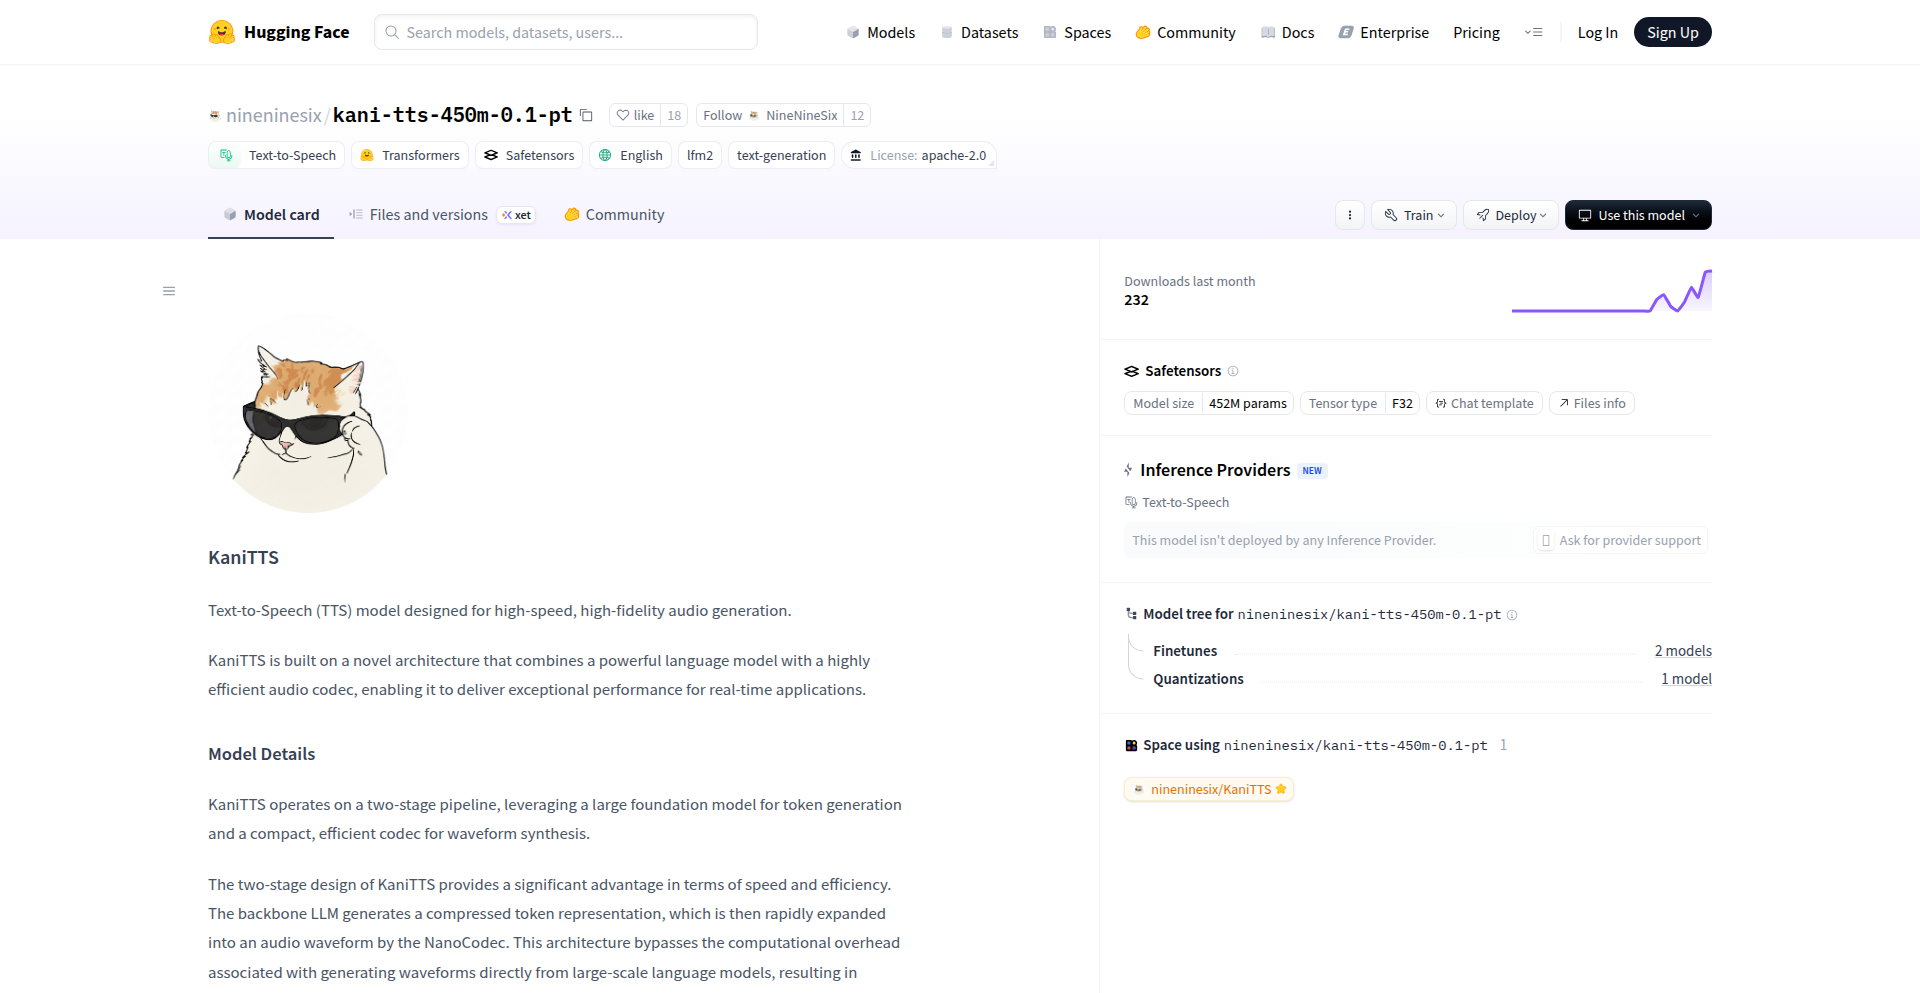Switch to the model Community tab
This screenshot has height=993, width=1920.
coord(614,215)
